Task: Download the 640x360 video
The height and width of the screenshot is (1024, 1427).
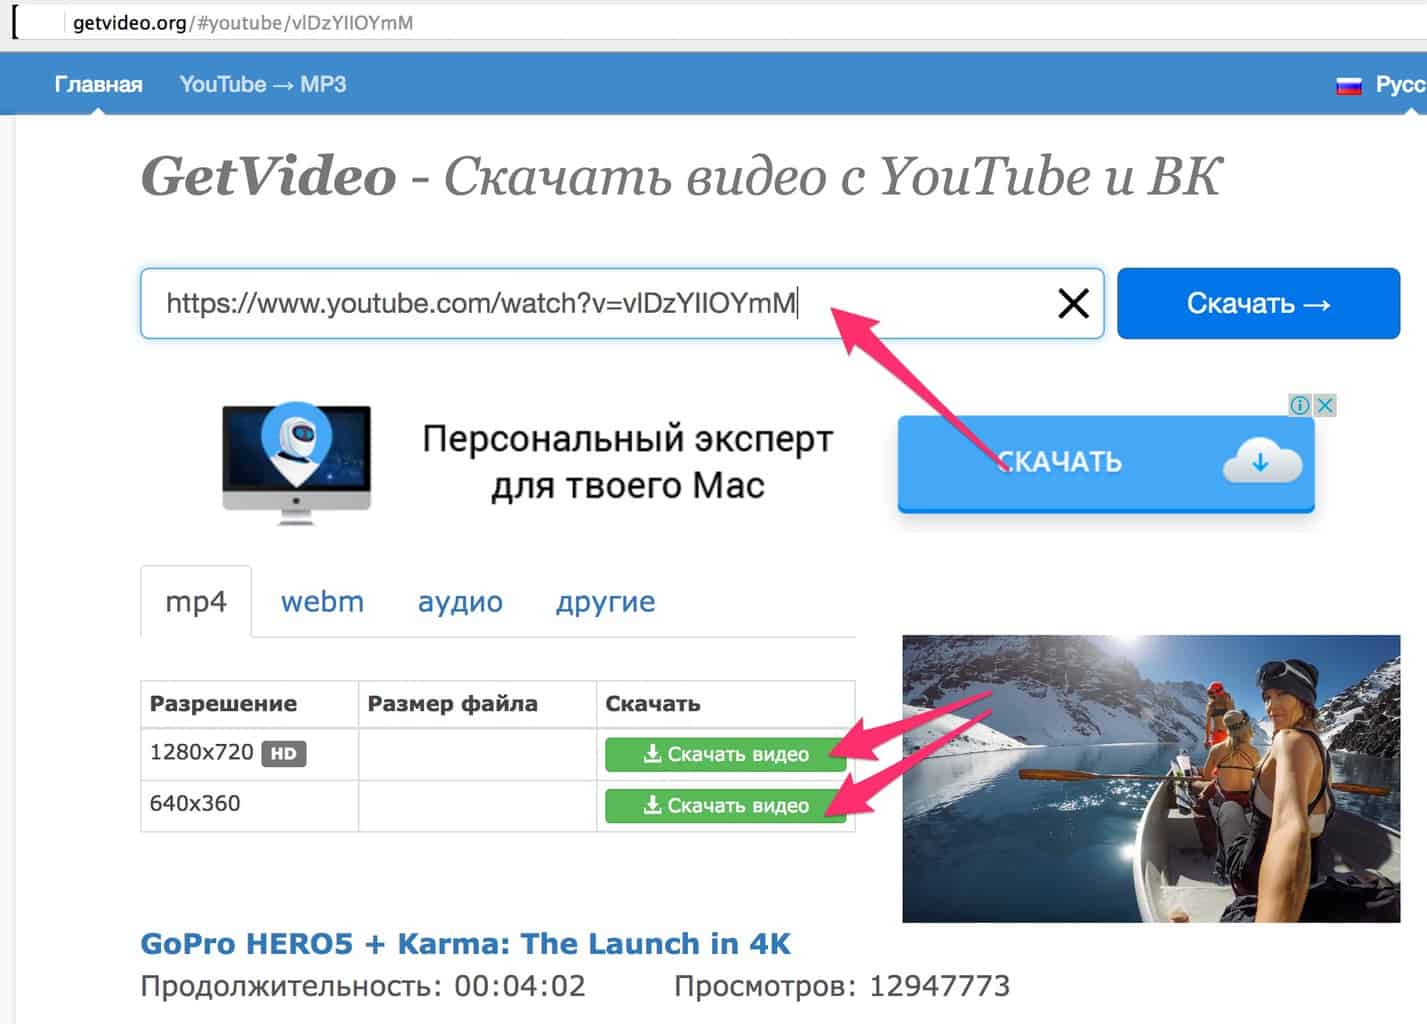Action: [x=725, y=805]
